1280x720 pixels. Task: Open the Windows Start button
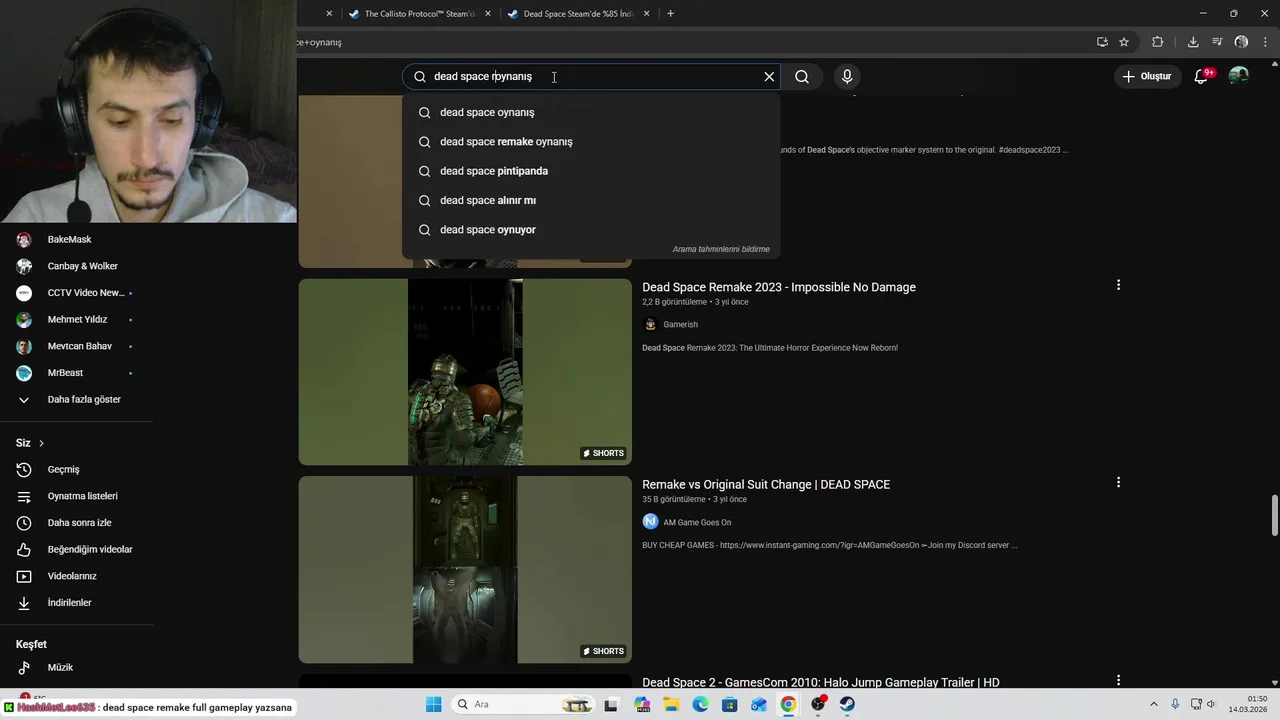[434, 704]
